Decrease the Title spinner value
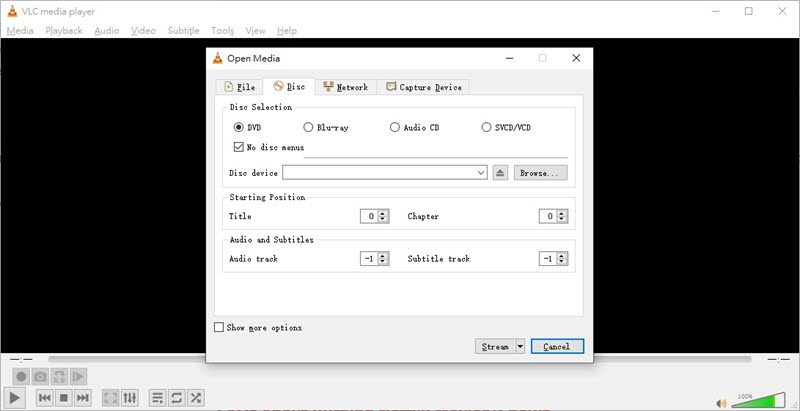Viewport: 800px width, 411px height. point(383,219)
